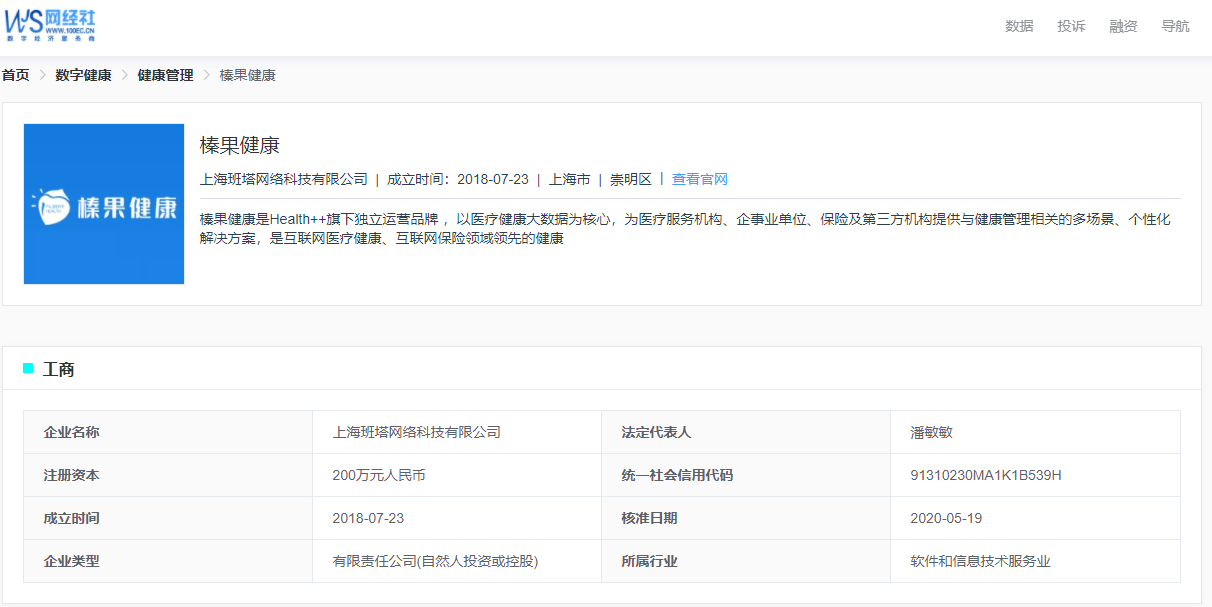Click the 成立时间：2018-07-23 header text

pyautogui.click(x=458, y=179)
